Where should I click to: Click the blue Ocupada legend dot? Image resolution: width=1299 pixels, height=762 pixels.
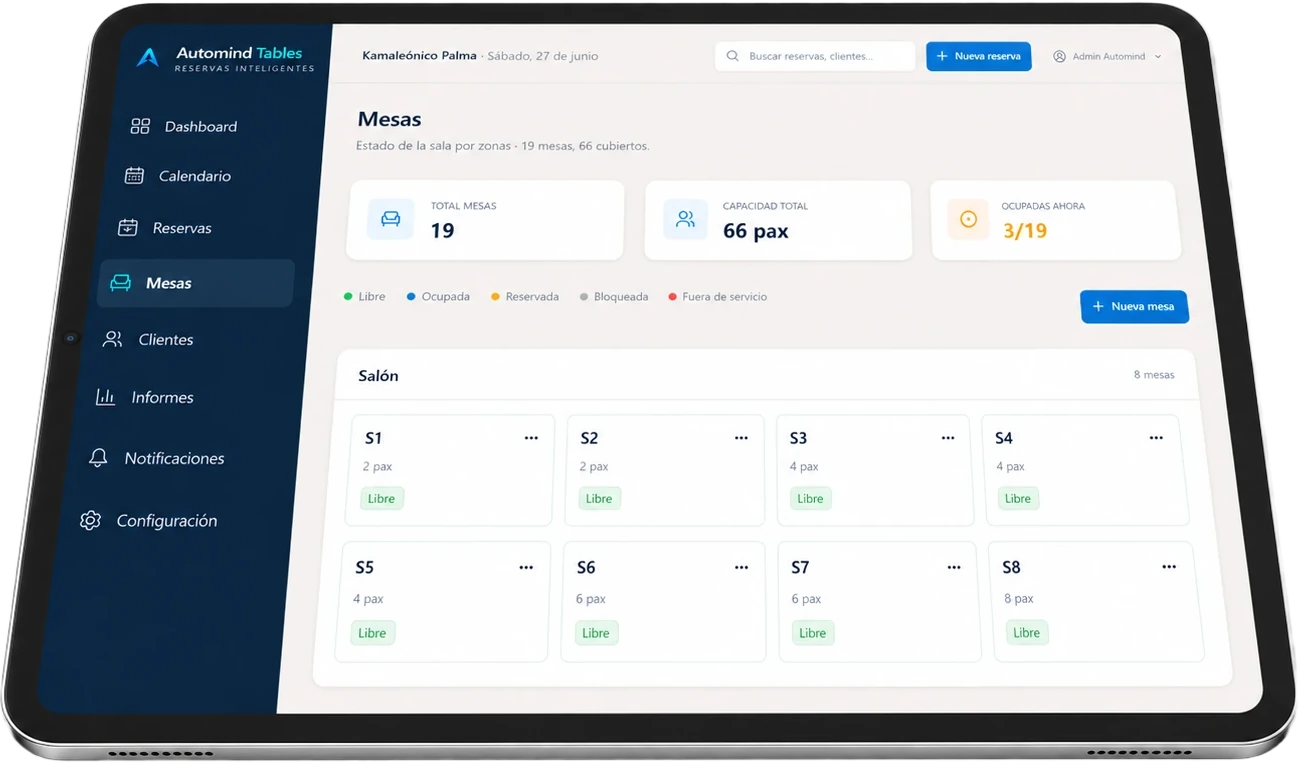(x=411, y=297)
